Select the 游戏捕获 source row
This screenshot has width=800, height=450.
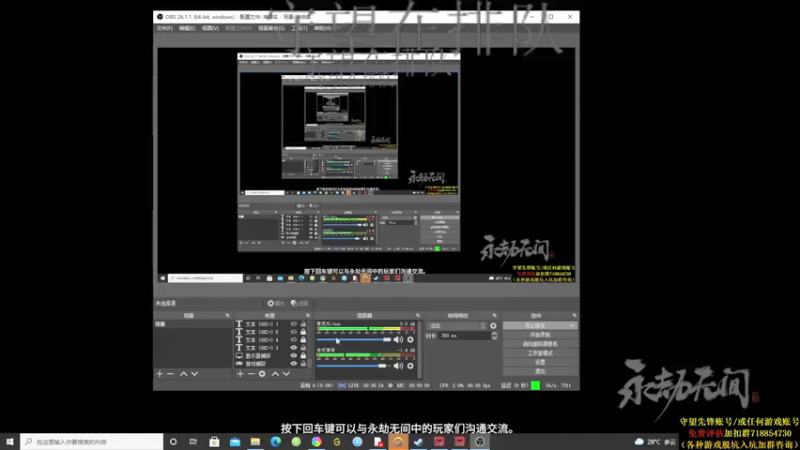(272, 364)
